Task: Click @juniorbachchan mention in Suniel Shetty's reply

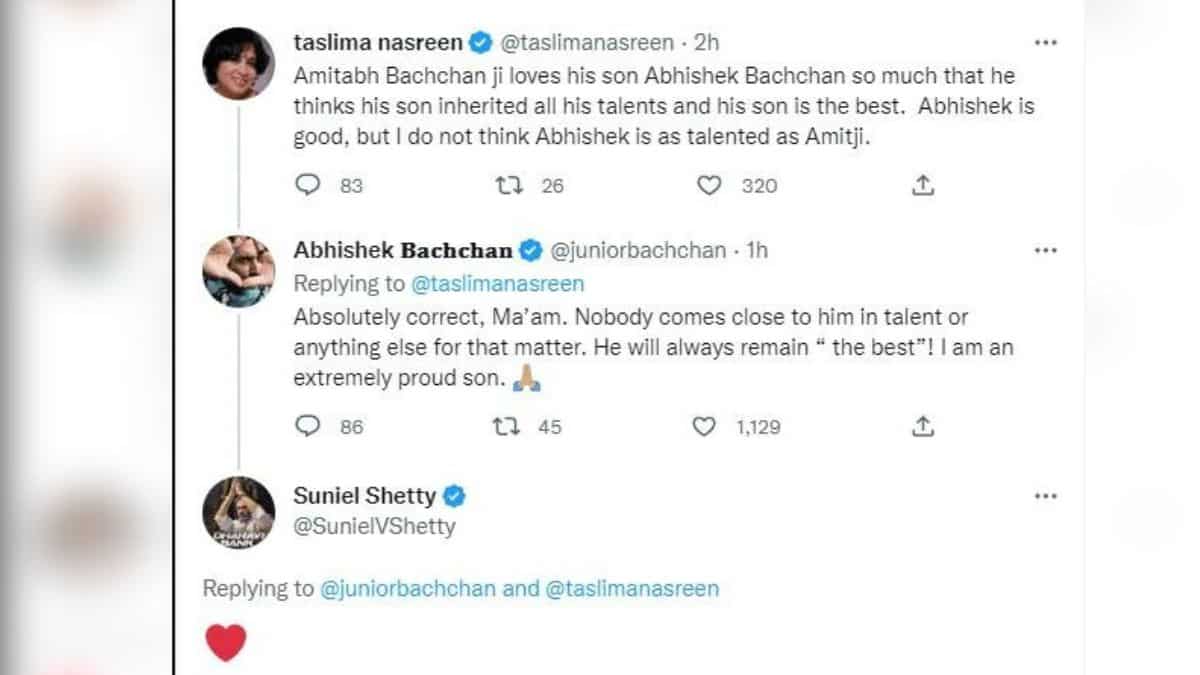Action: (408, 588)
